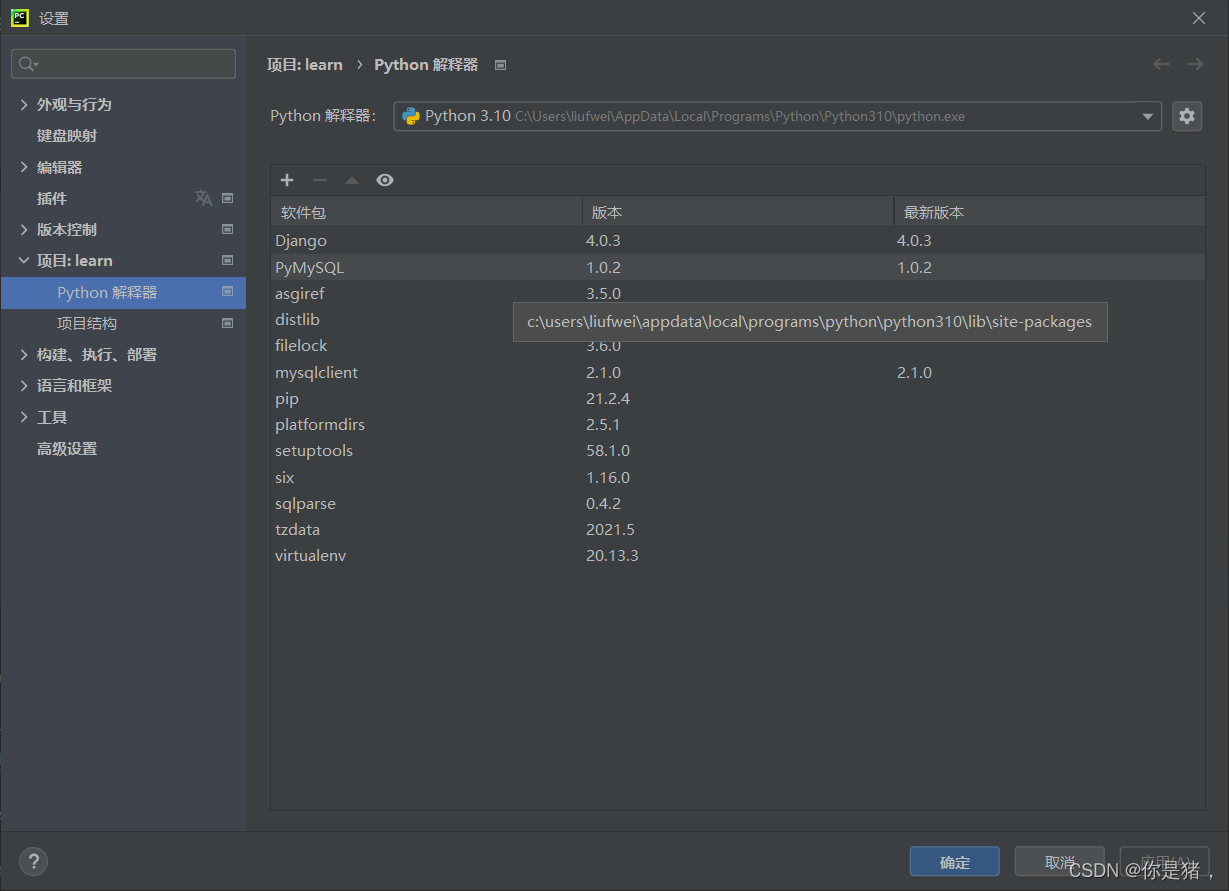Toggle the show early releases eye icon
The image size is (1229, 891).
[x=385, y=180]
